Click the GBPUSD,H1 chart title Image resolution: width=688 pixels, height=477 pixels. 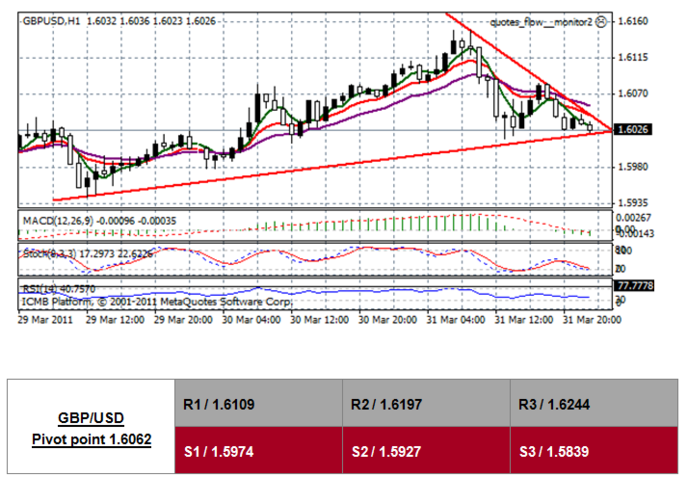pos(51,19)
